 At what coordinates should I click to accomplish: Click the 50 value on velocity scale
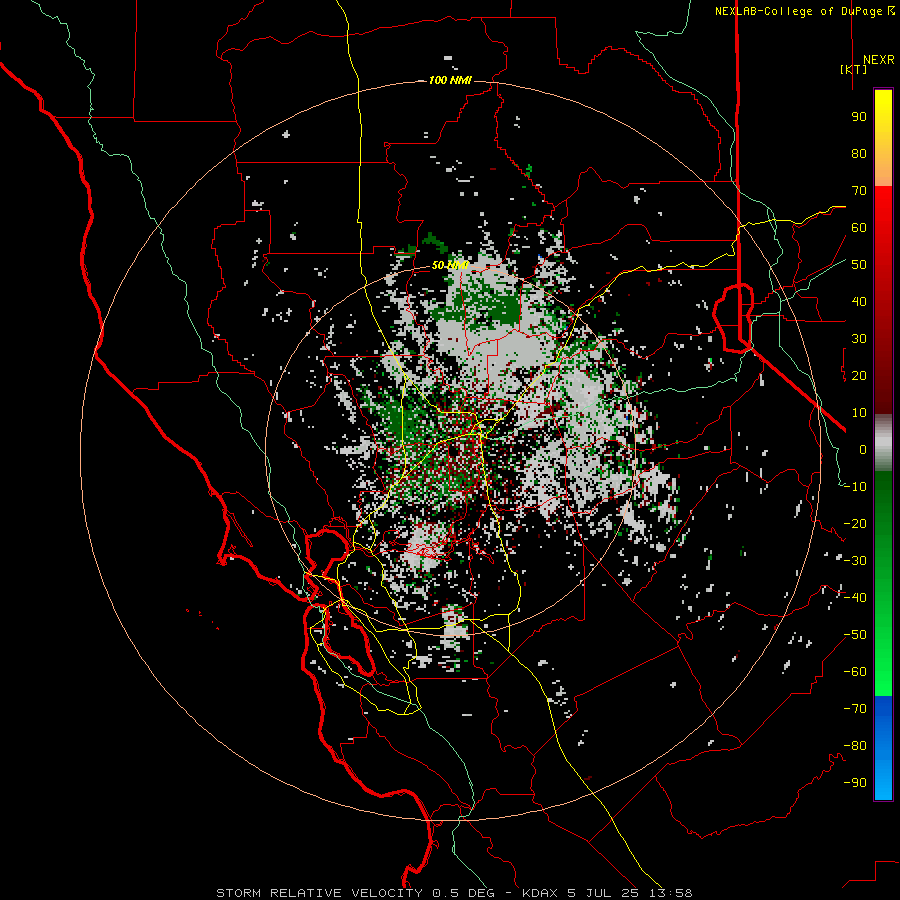click(859, 265)
